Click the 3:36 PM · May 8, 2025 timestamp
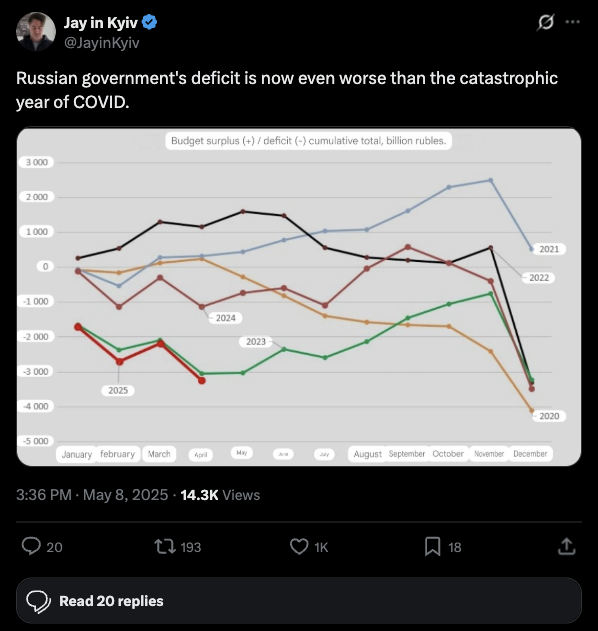 click(92, 495)
